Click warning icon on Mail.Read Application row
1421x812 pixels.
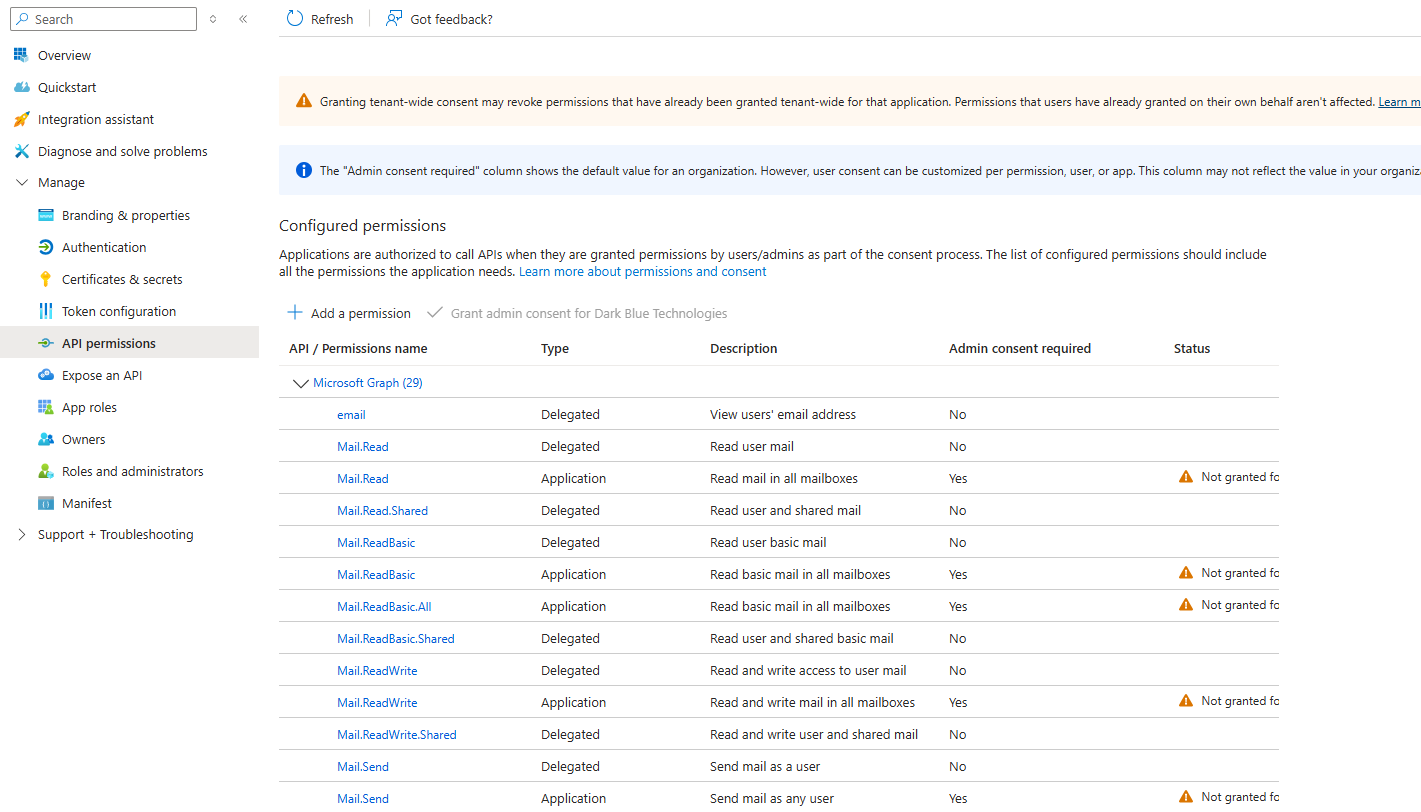1186,477
